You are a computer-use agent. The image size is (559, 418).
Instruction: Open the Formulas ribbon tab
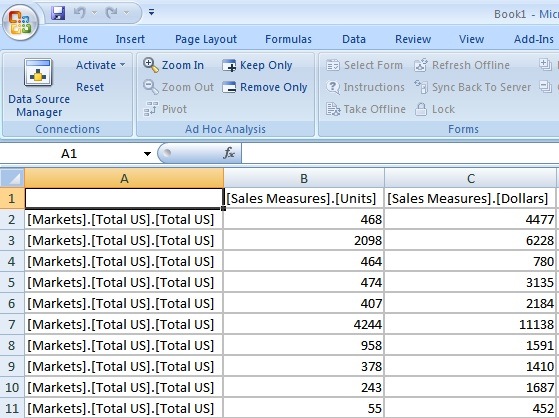click(288, 39)
